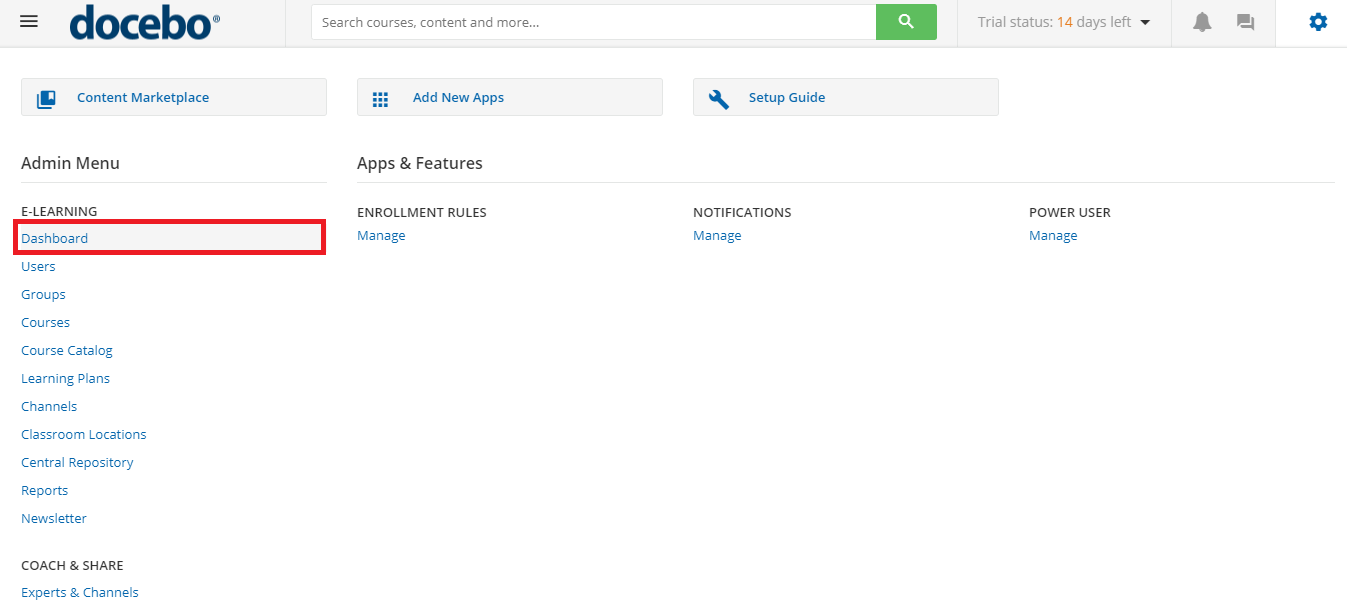Screen dimensions: 1347x601
Task: Click the green search magnifier button
Action: click(x=906, y=22)
